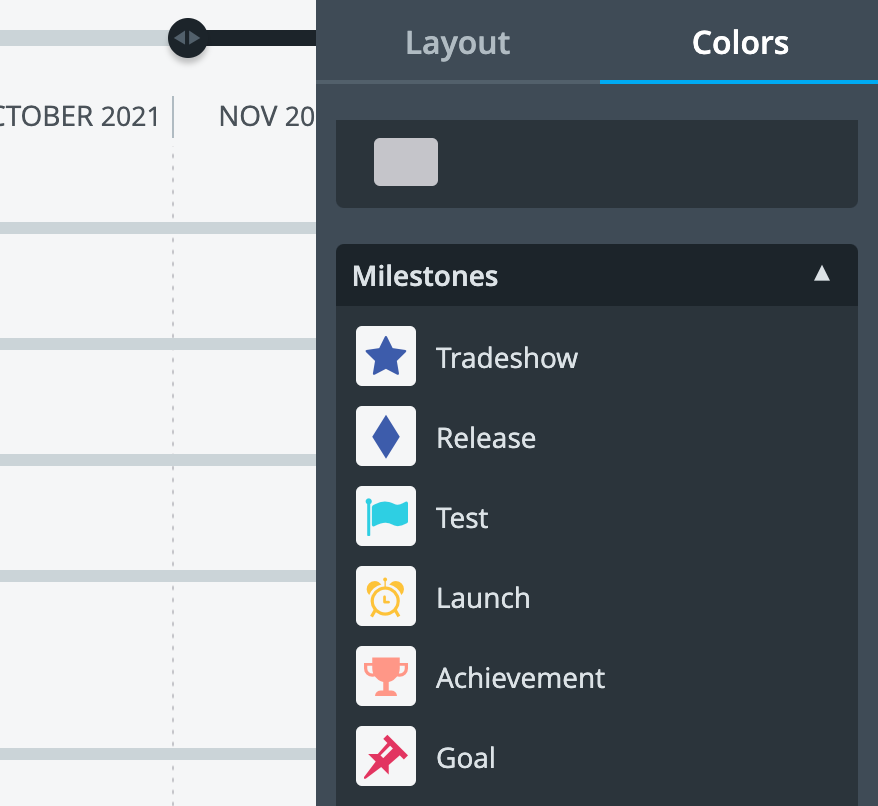The height and width of the screenshot is (806, 878).
Task: Select the cyan flag Test icon
Action: (x=386, y=516)
